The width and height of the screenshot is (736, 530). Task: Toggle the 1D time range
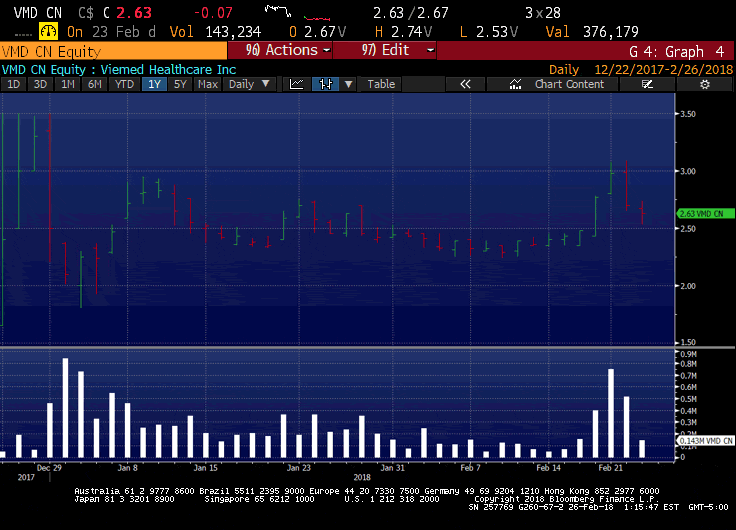click(x=14, y=85)
